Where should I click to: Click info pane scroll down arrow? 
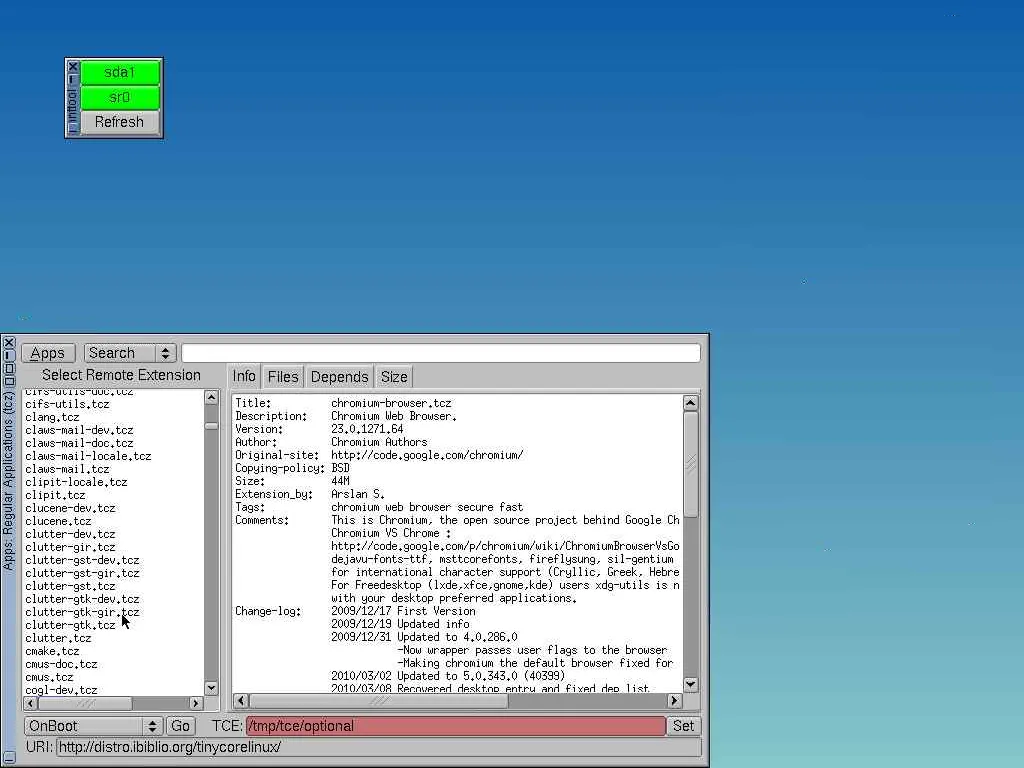click(691, 684)
